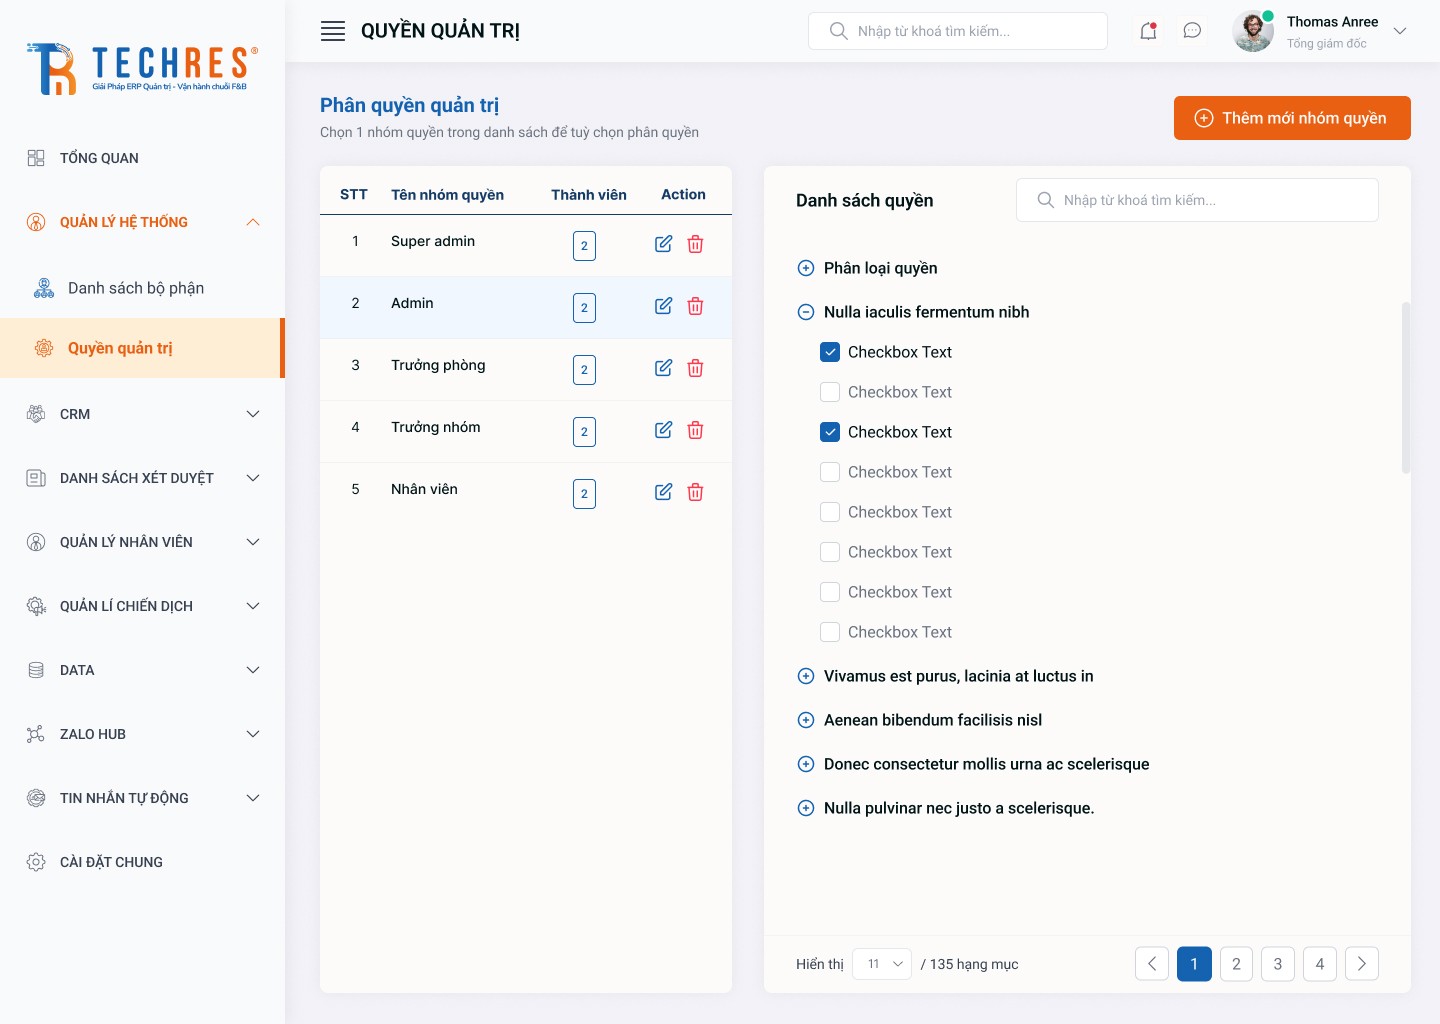Check the seventh Checkbox Text
This screenshot has height=1024, width=1440.
[830, 592]
